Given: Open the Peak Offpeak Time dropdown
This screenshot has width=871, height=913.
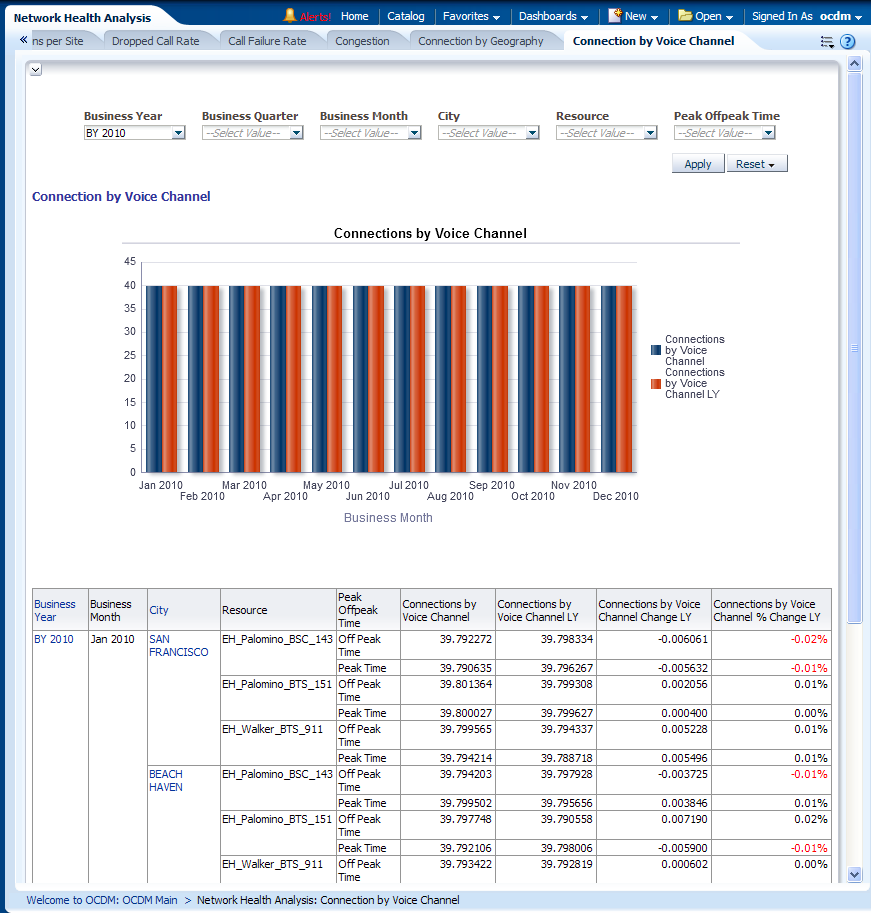Looking at the screenshot, I should point(768,133).
